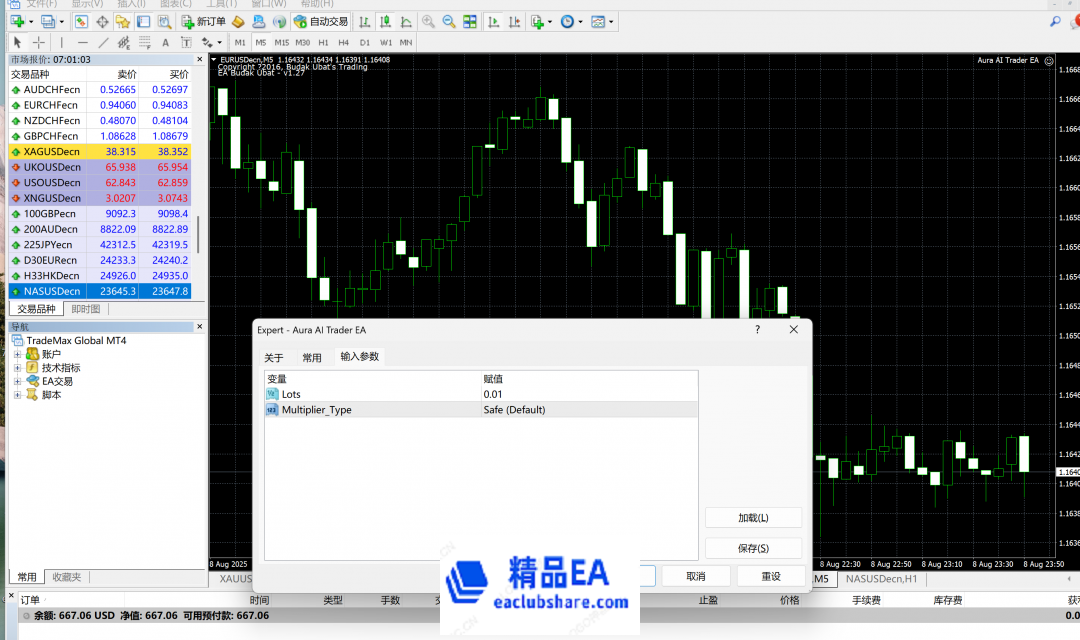Switch to 即时图 tab in Market Watch
The height and width of the screenshot is (640, 1080).
click(x=85, y=309)
